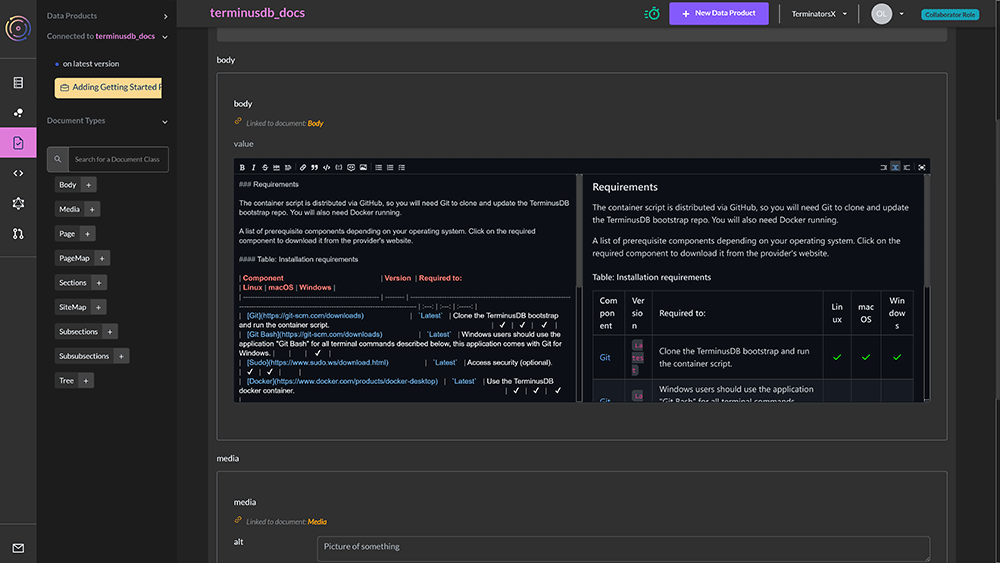The image size is (1000, 563).
Task: Insert a horizontal rule from the editor toolbar
Action: point(276,167)
